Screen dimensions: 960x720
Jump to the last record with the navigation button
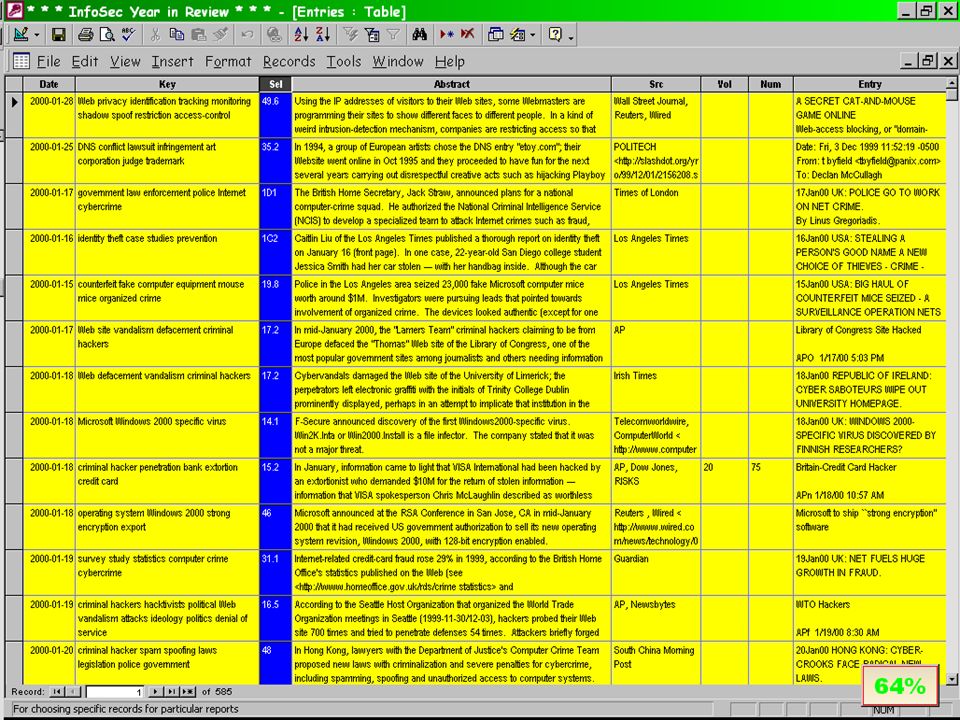pyautogui.click(x=171, y=692)
